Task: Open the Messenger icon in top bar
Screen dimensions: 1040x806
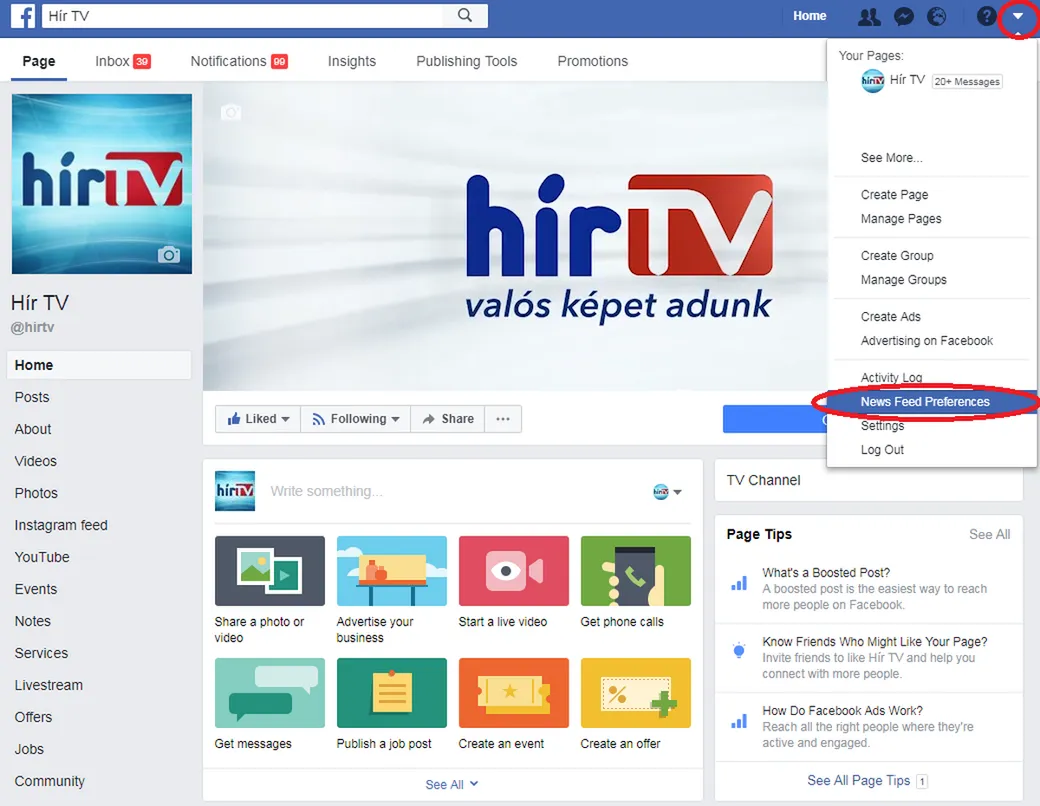Action: pos(903,16)
